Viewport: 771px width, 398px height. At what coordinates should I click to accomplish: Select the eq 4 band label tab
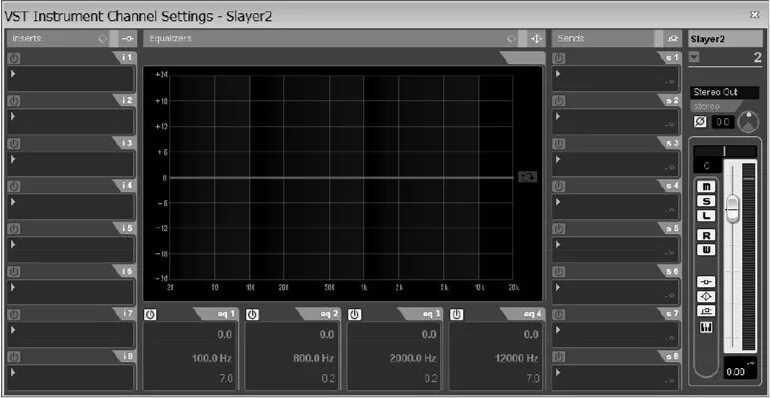tap(523, 314)
